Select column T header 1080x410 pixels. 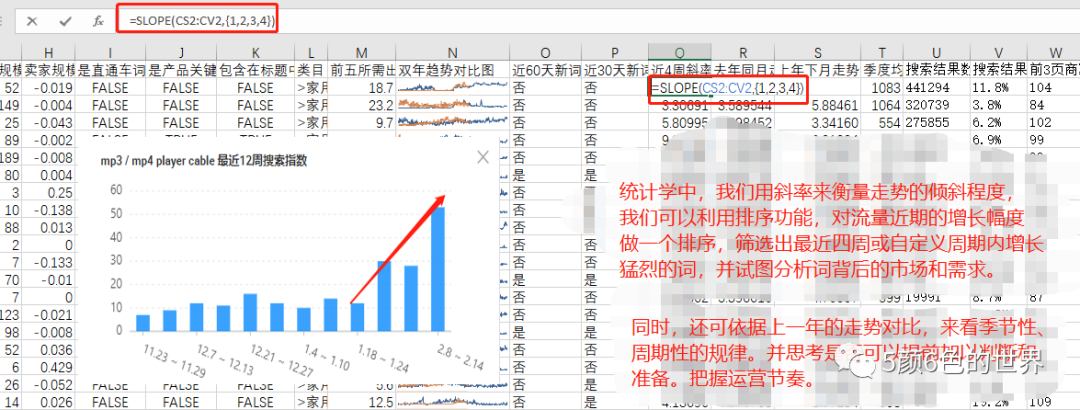pyautogui.click(x=882, y=52)
